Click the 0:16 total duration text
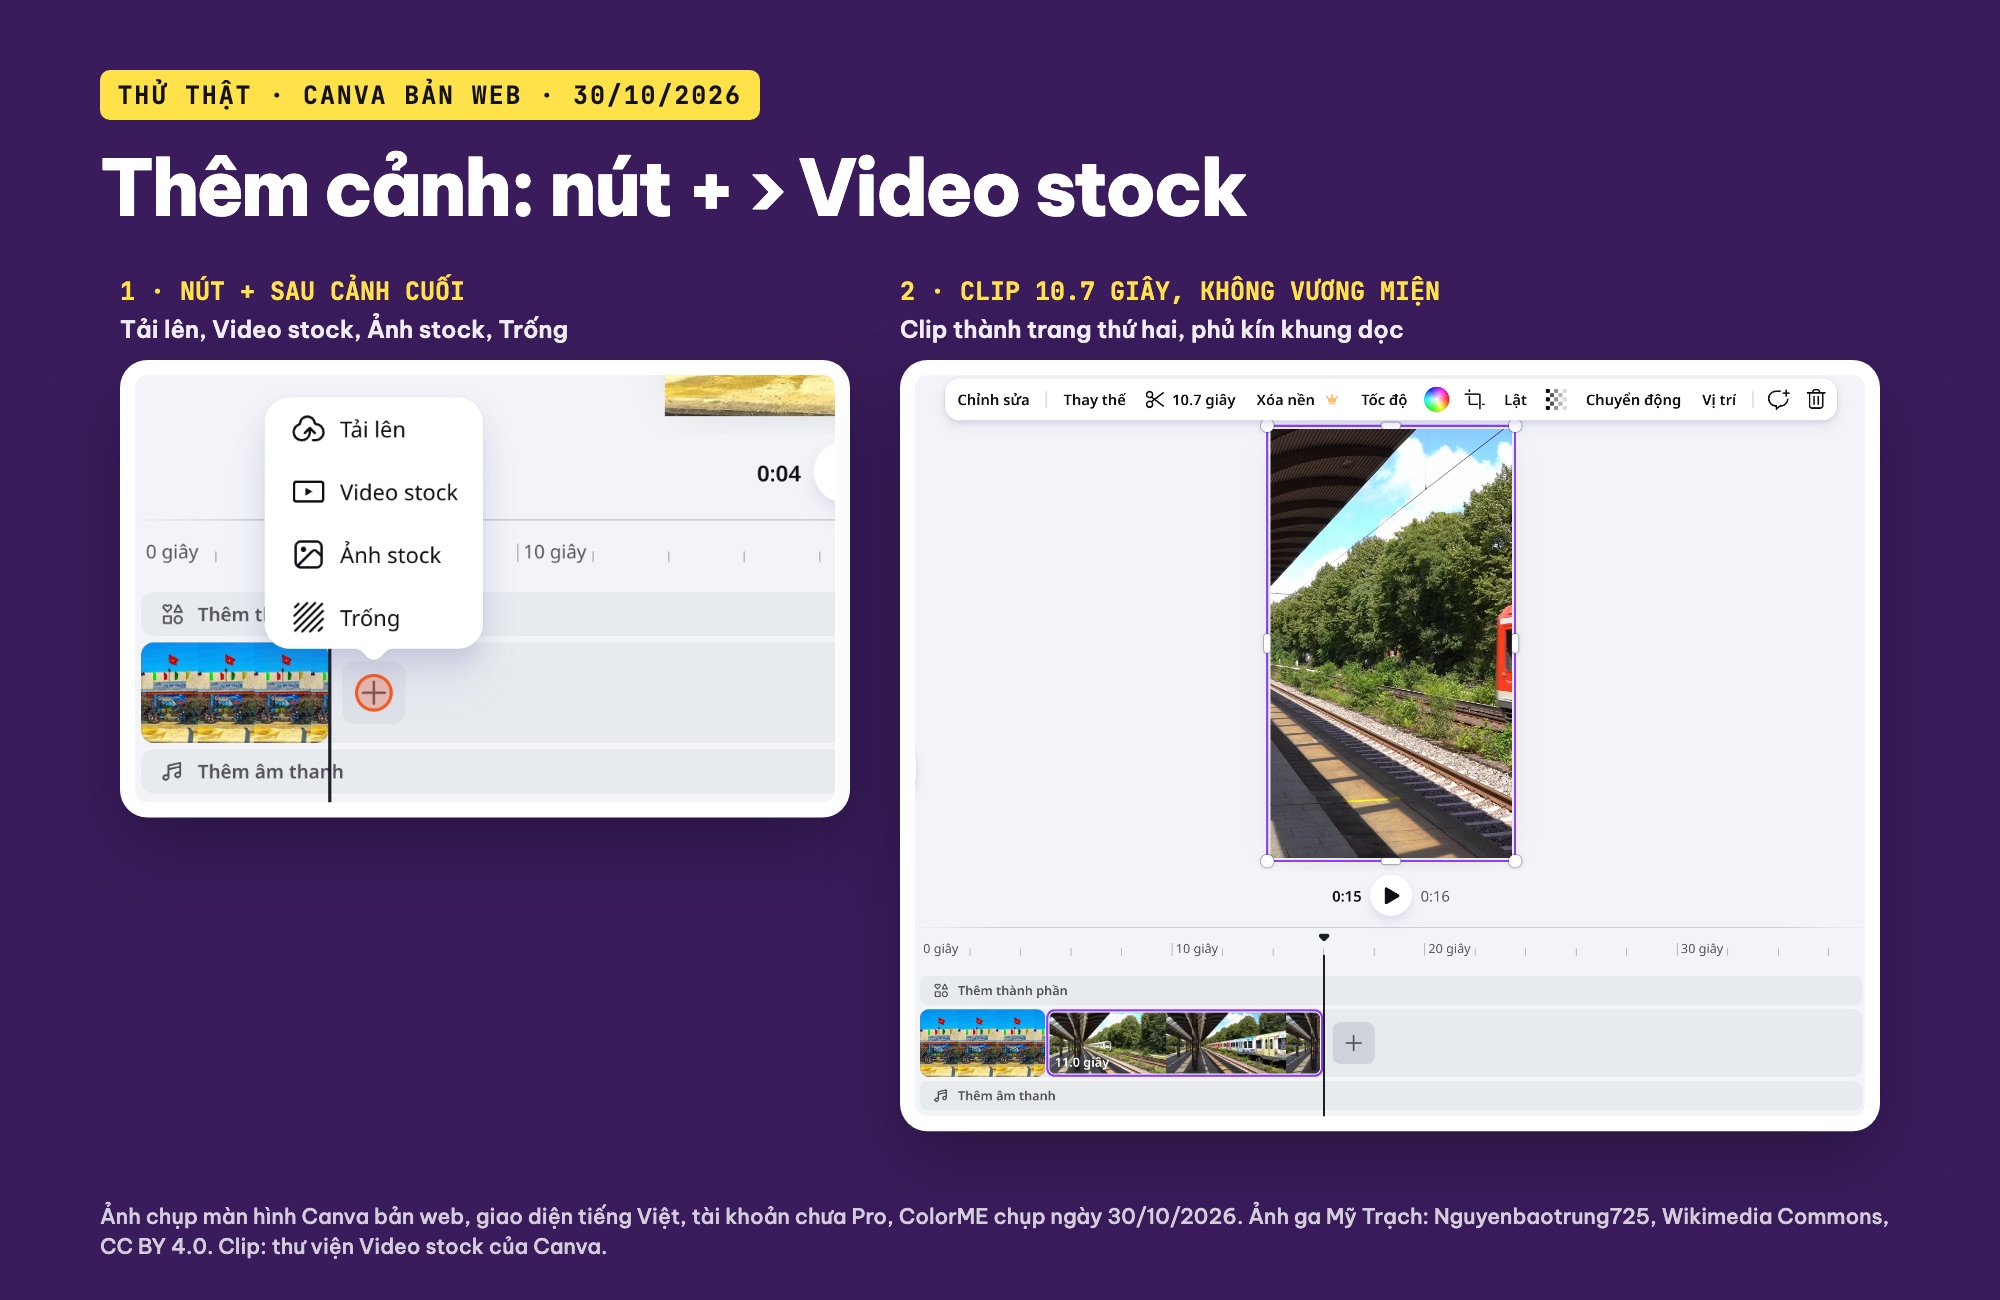This screenshot has height=1300, width=2000. point(1435,896)
